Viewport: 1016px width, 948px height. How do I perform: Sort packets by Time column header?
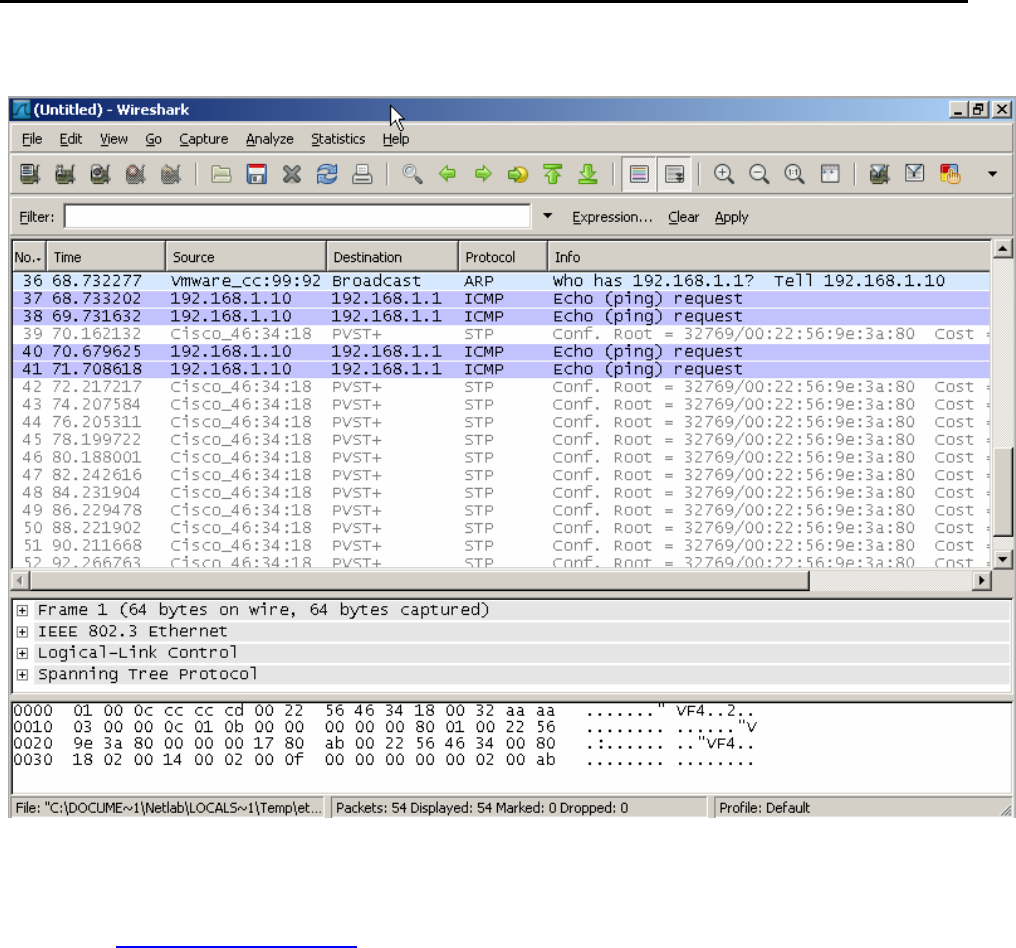coord(106,257)
